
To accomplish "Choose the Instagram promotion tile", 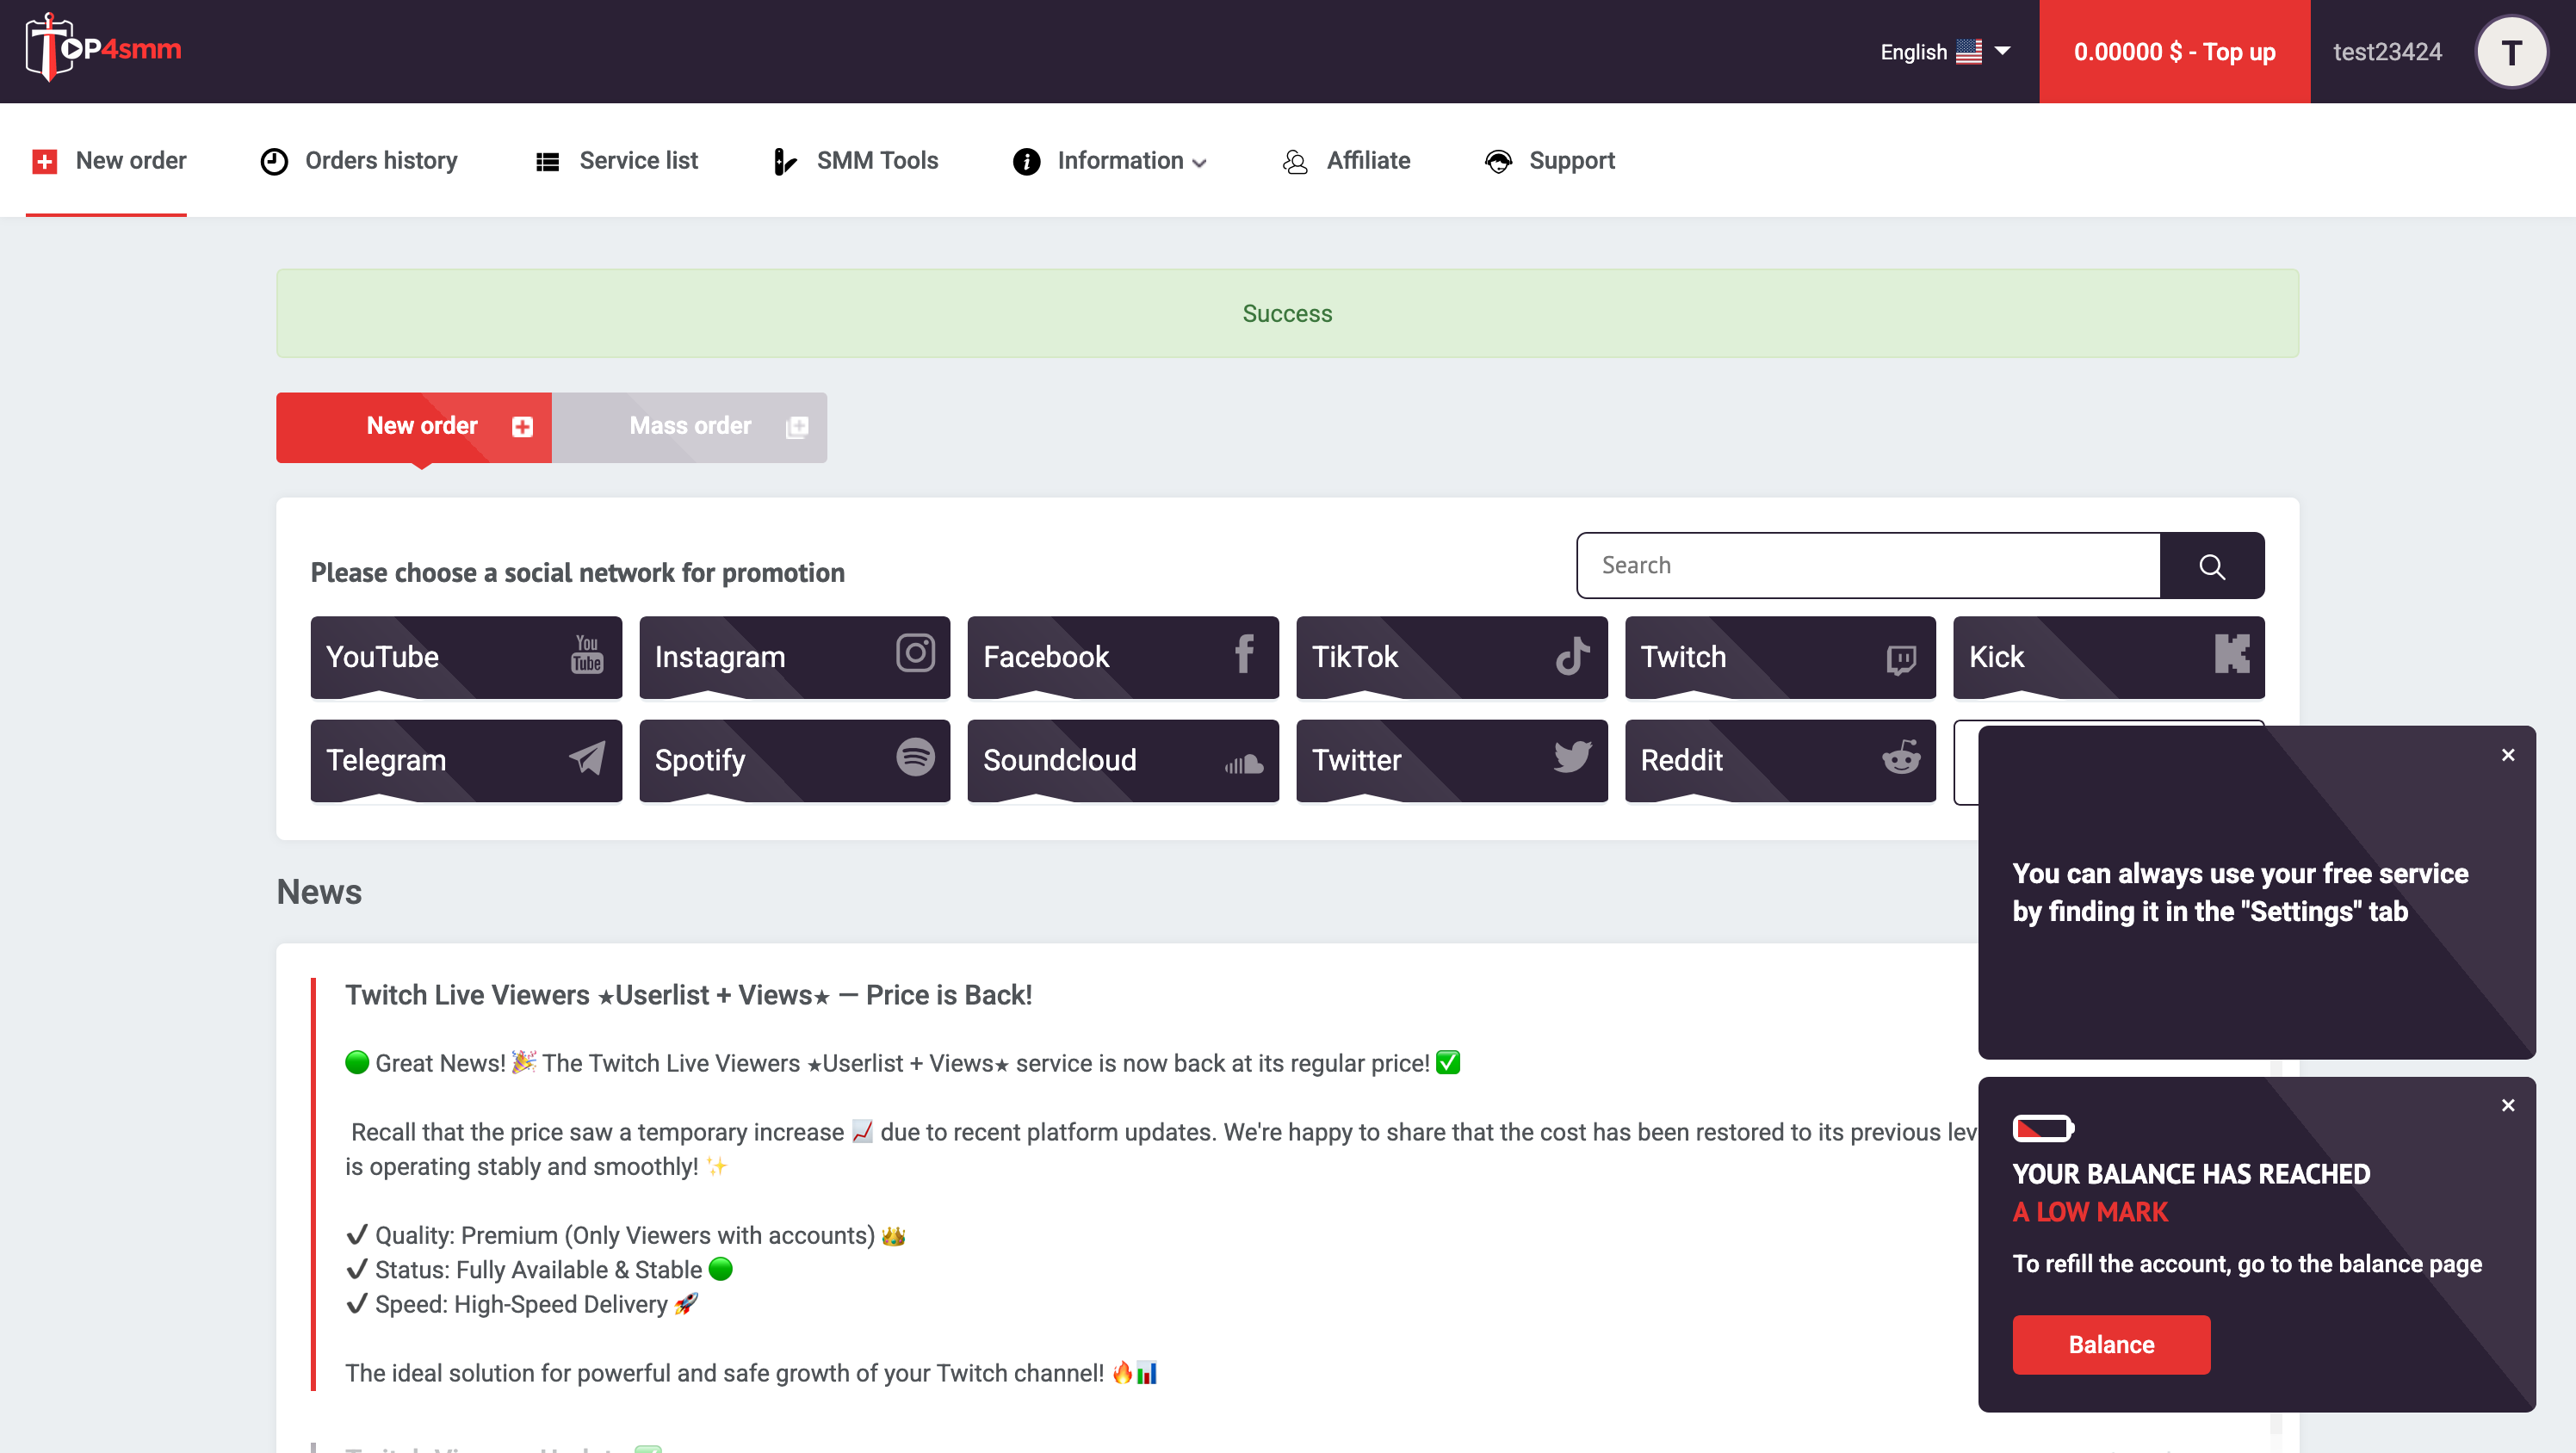I will pos(794,657).
